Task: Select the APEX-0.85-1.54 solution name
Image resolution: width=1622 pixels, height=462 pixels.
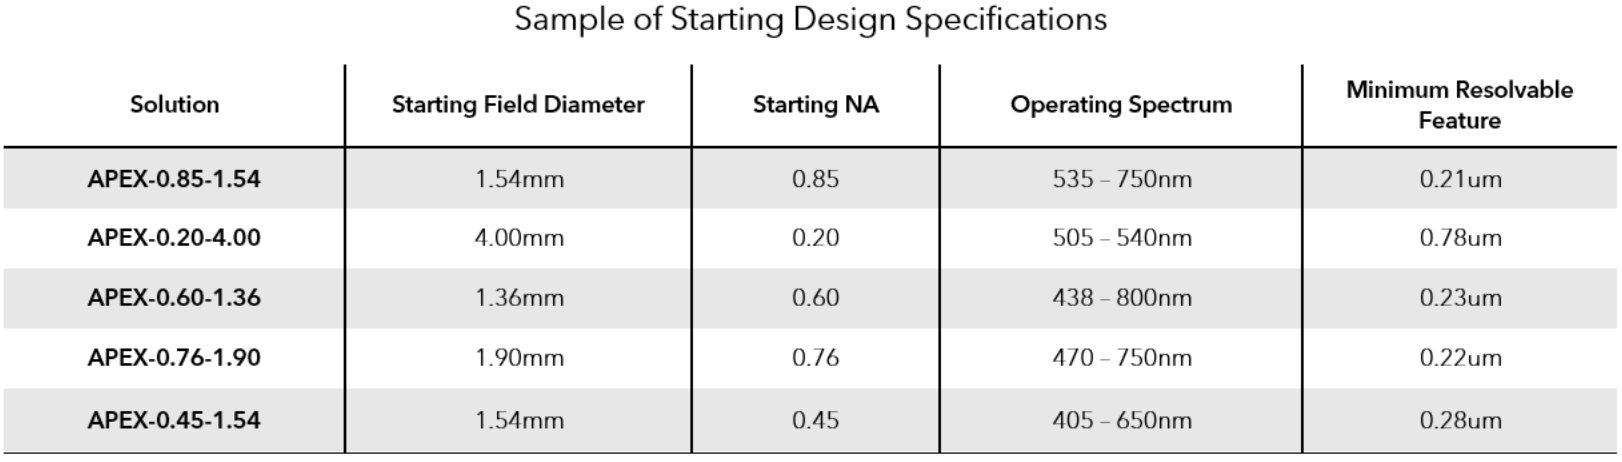Action: pos(174,180)
